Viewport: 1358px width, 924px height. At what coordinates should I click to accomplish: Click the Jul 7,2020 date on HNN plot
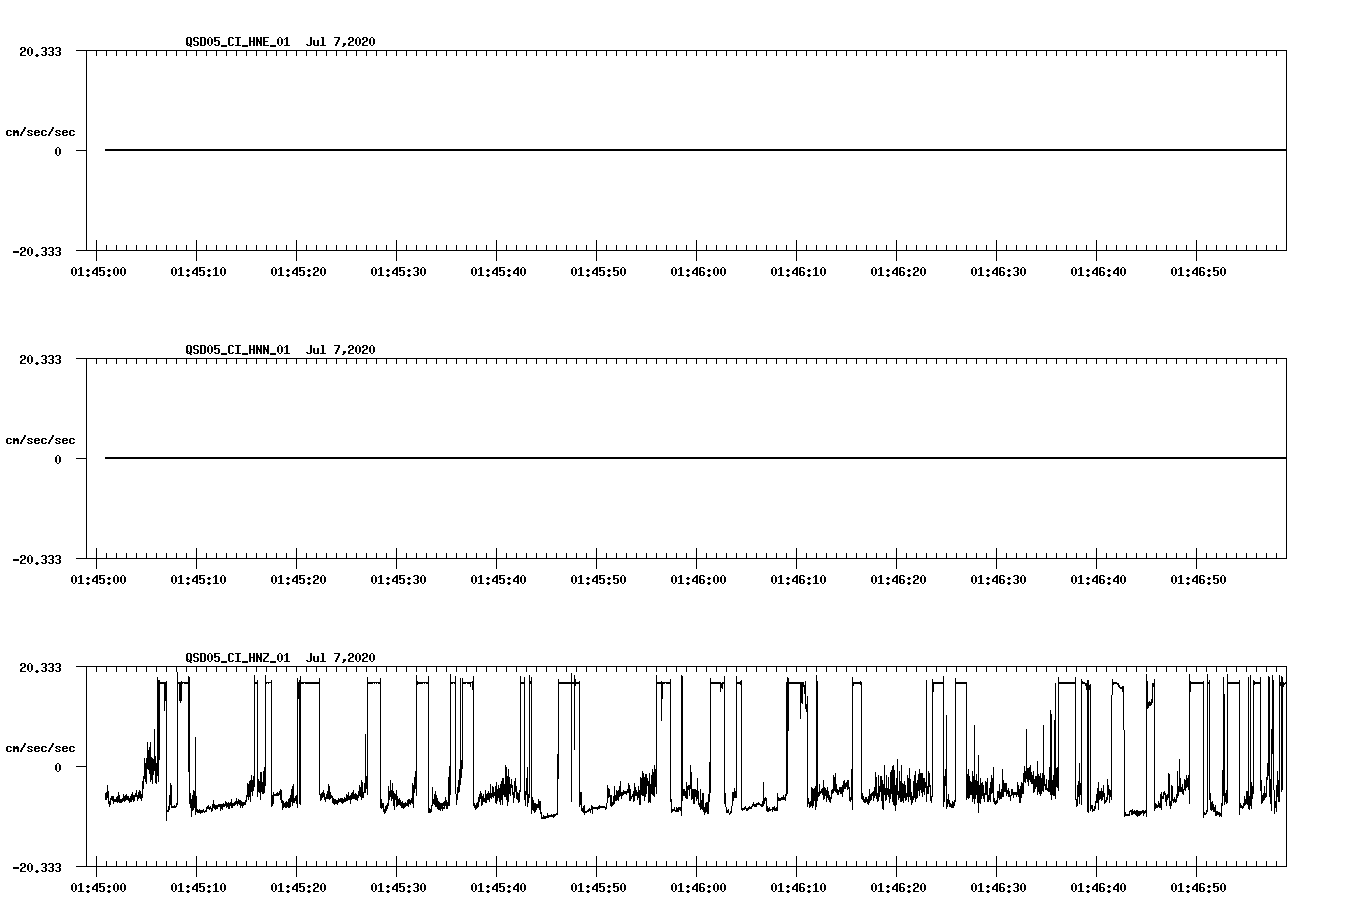point(341,349)
